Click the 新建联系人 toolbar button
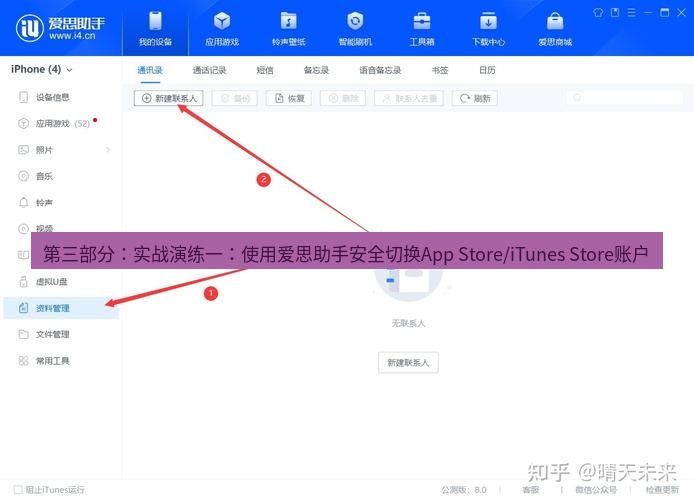The height and width of the screenshot is (500, 694). pyautogui.click(x=169, y=98)
